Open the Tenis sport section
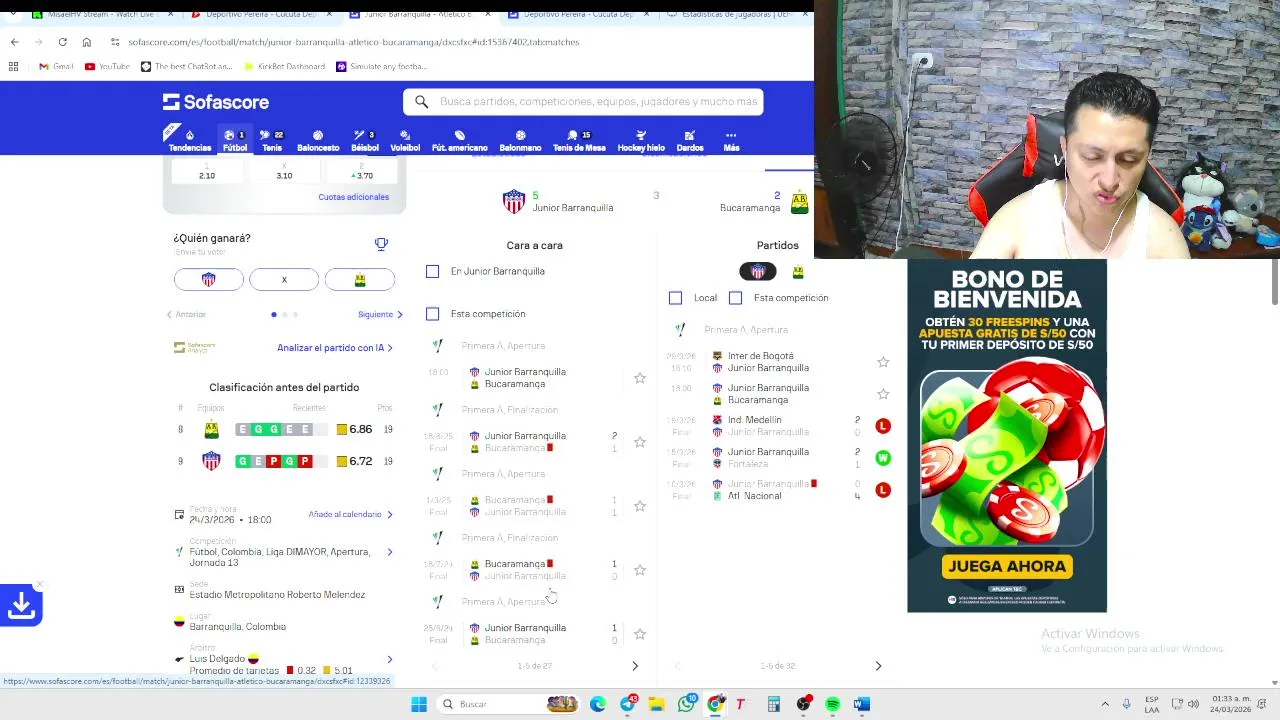This screenshot has height=720, width=1280. [x=272, y=140]
